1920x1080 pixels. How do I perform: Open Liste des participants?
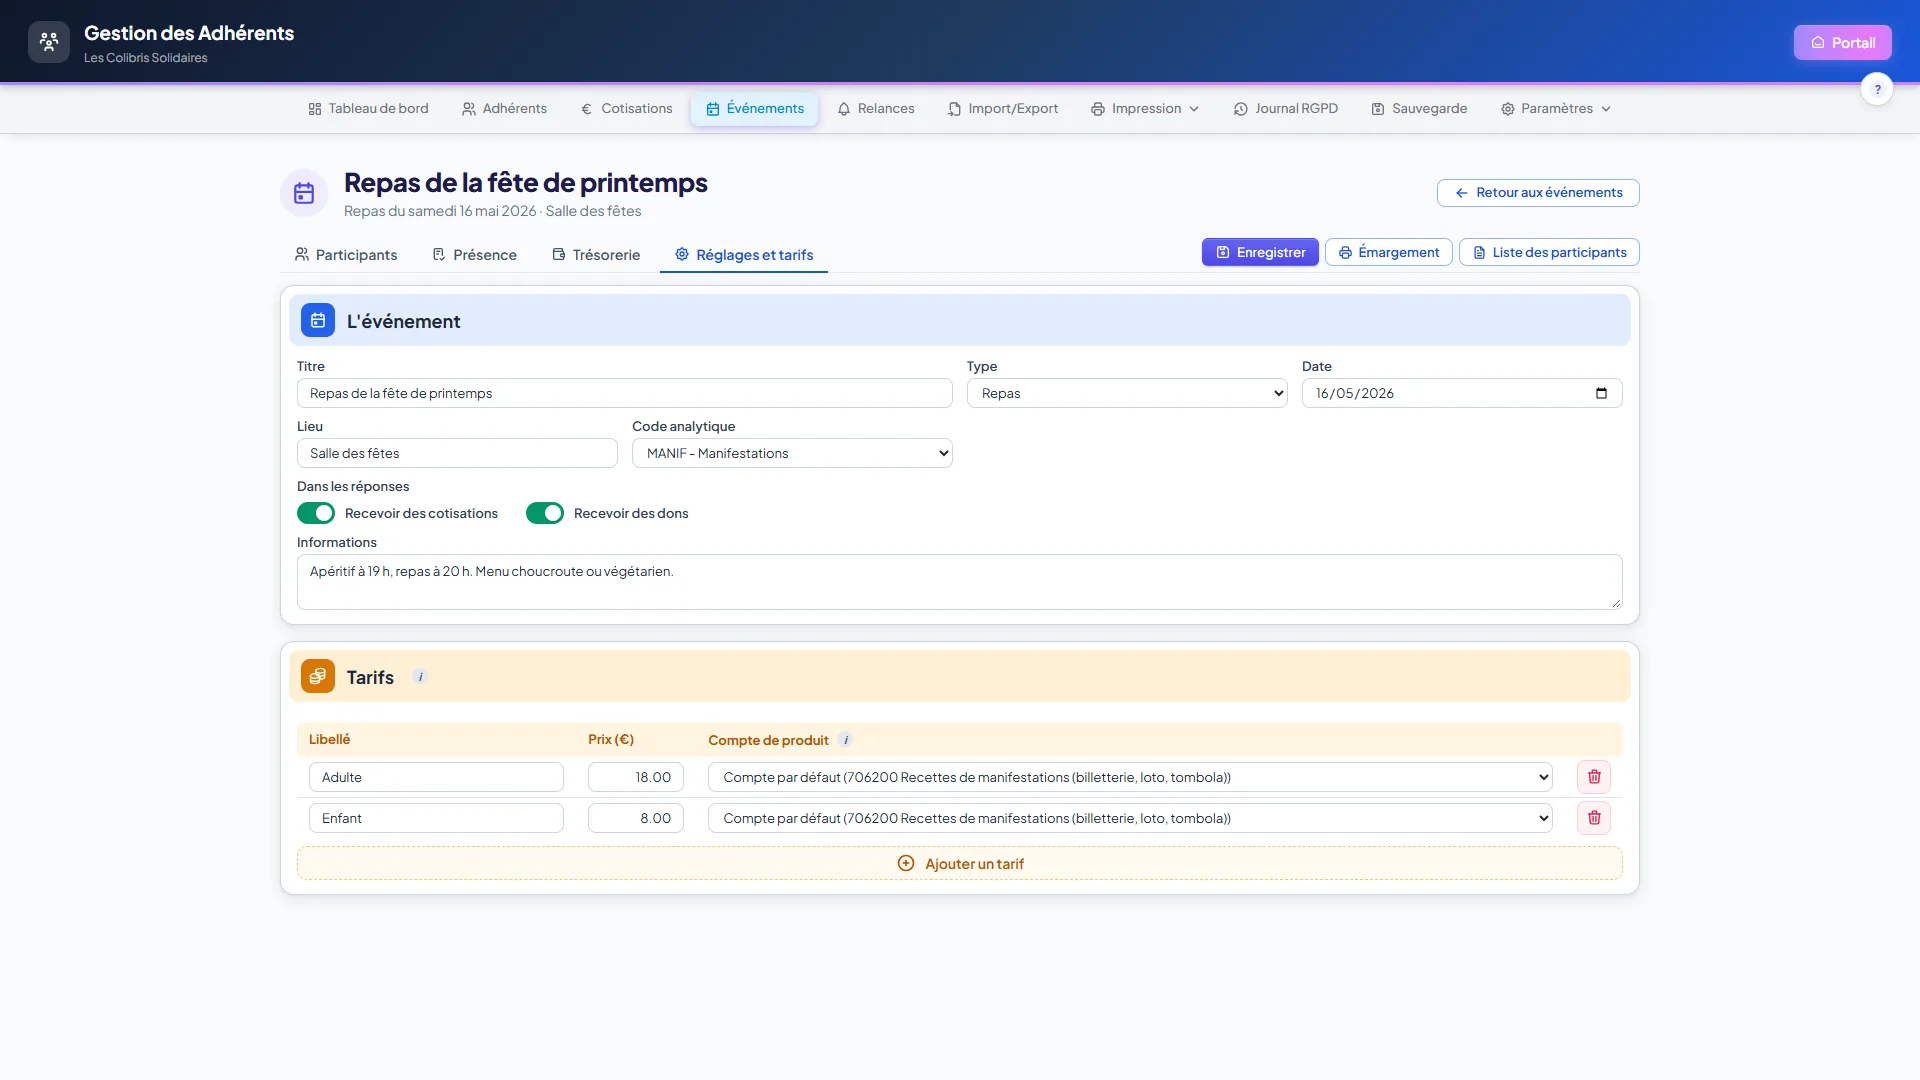(1549, 252)
